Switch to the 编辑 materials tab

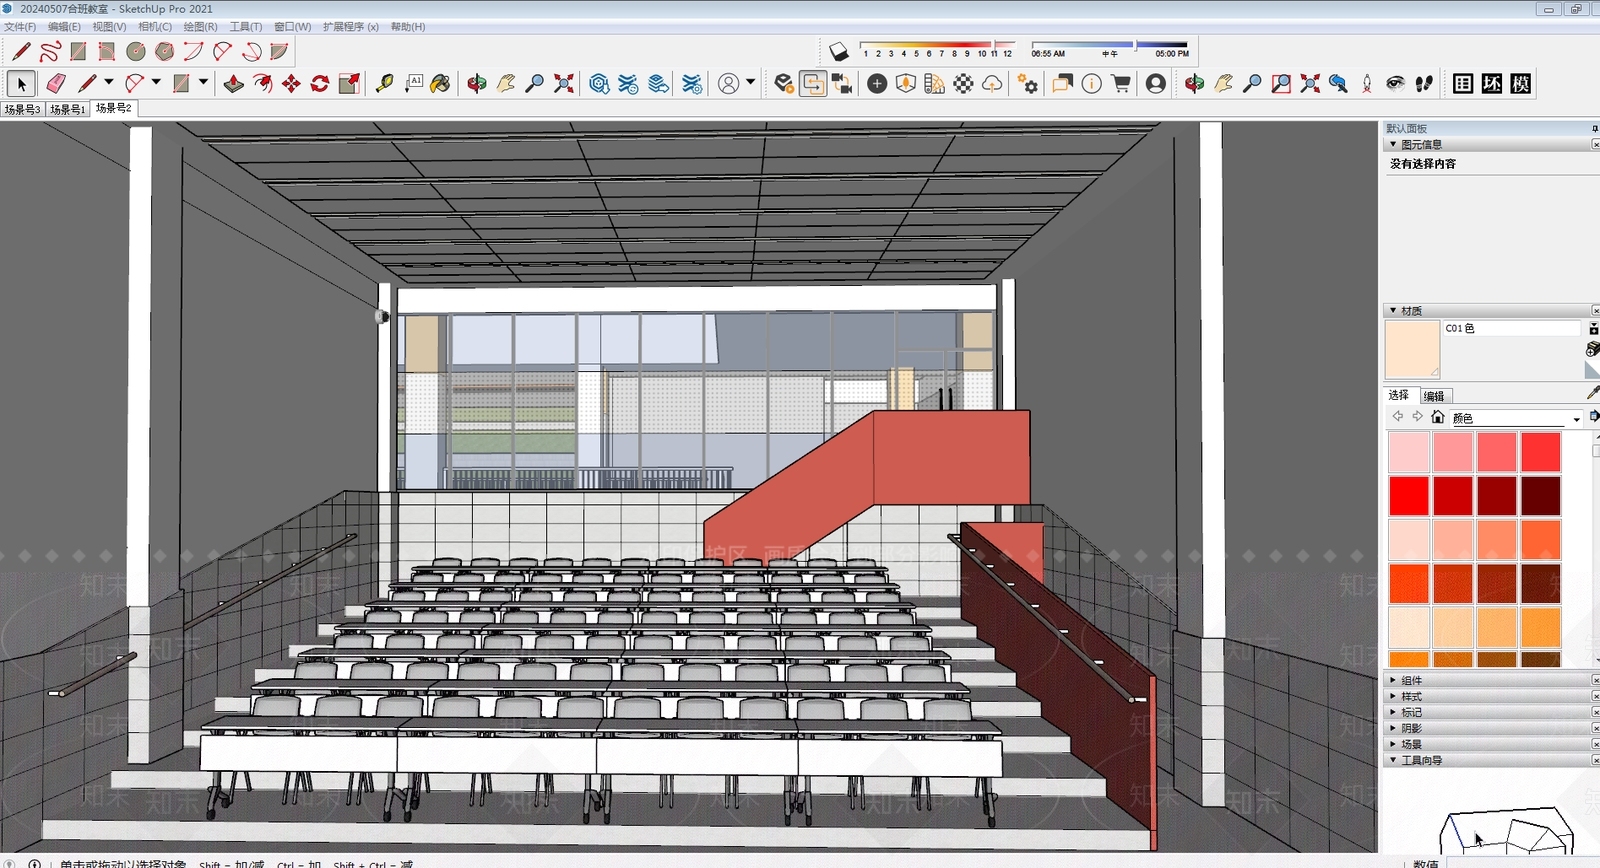point(1434,396)
